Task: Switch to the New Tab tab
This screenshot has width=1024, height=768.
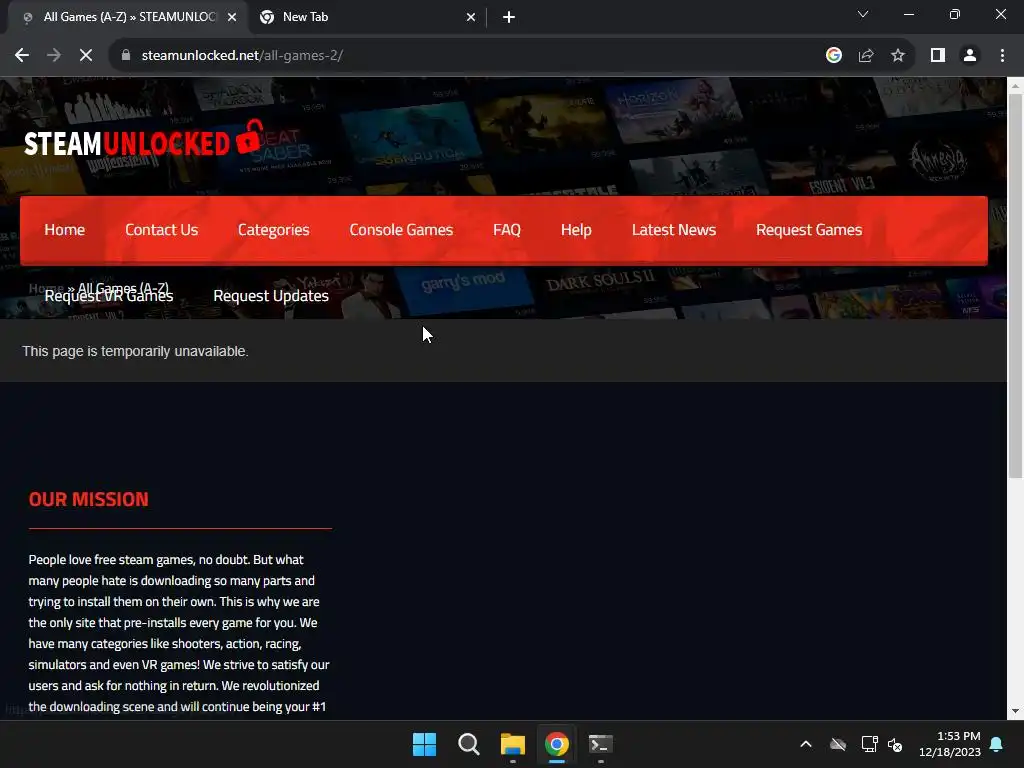Action: pos(368,18)
